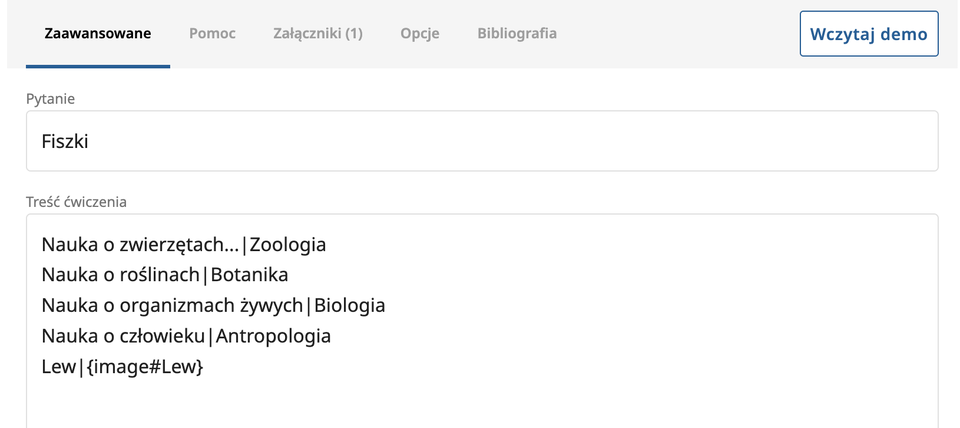The image size is (960, 428).
Task: Click the text Nauka o człowieku
Action: (123, 336)
